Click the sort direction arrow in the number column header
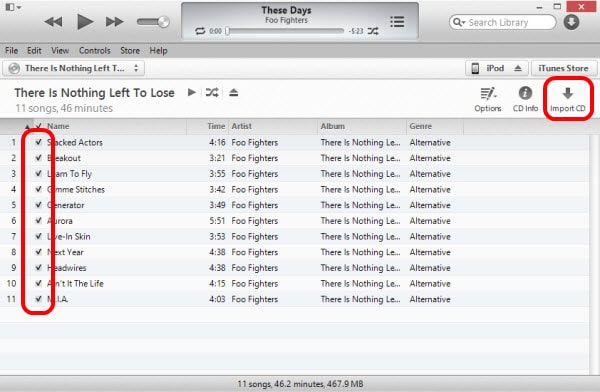The image size is (600, 392). (27, 126)
